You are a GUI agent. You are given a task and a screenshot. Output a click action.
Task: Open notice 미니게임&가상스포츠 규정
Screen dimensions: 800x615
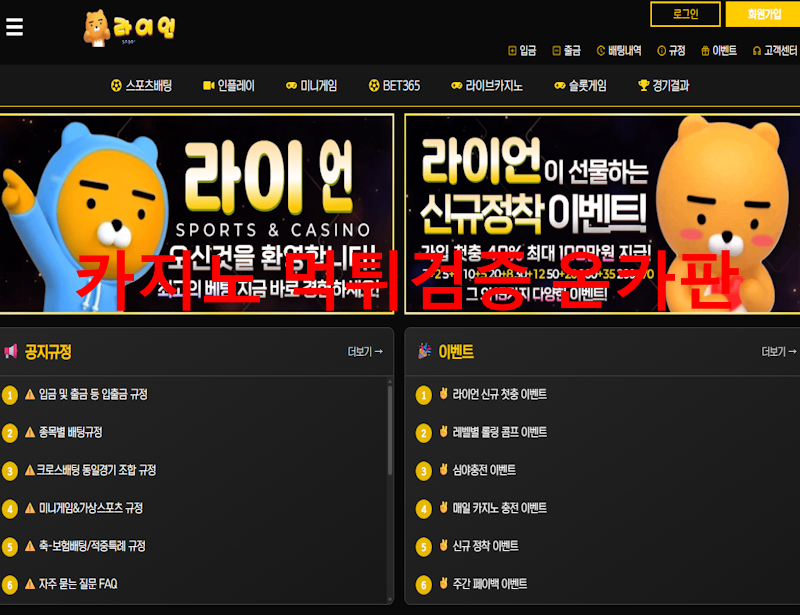[91, 508]
